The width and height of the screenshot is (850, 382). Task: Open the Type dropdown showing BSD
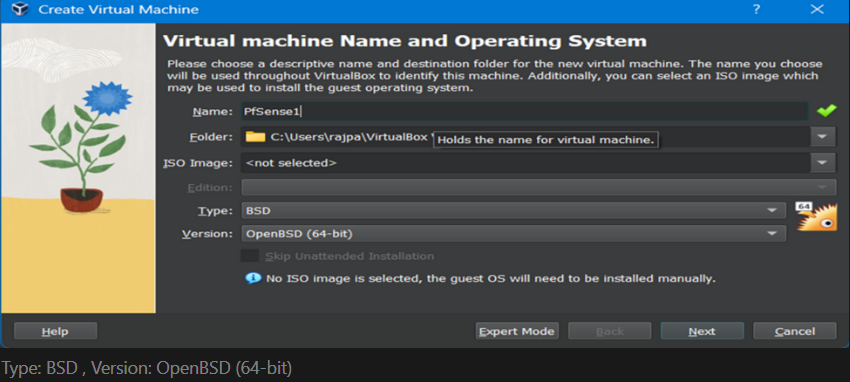[513, 211]
